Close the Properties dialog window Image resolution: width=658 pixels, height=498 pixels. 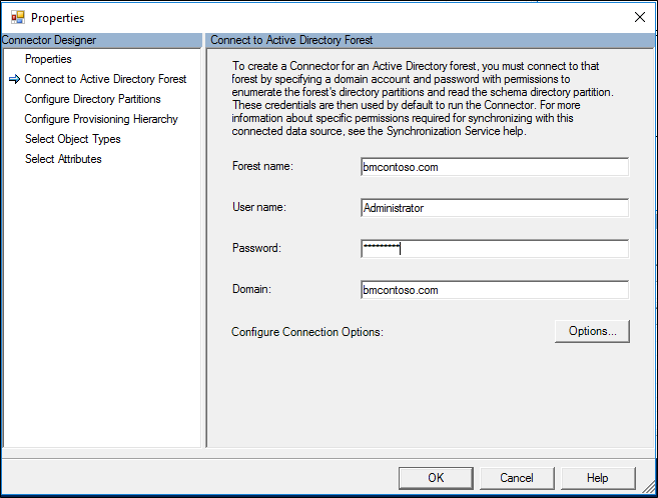coord(639,17)
